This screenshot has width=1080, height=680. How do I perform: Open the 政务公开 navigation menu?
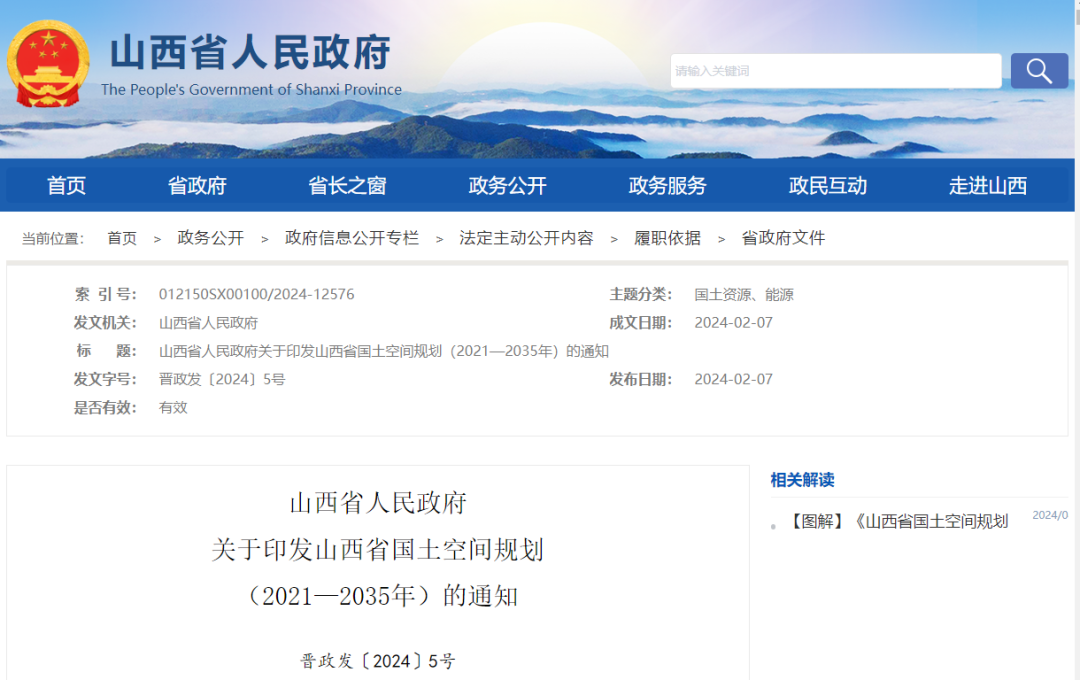(x=506, y=185)
